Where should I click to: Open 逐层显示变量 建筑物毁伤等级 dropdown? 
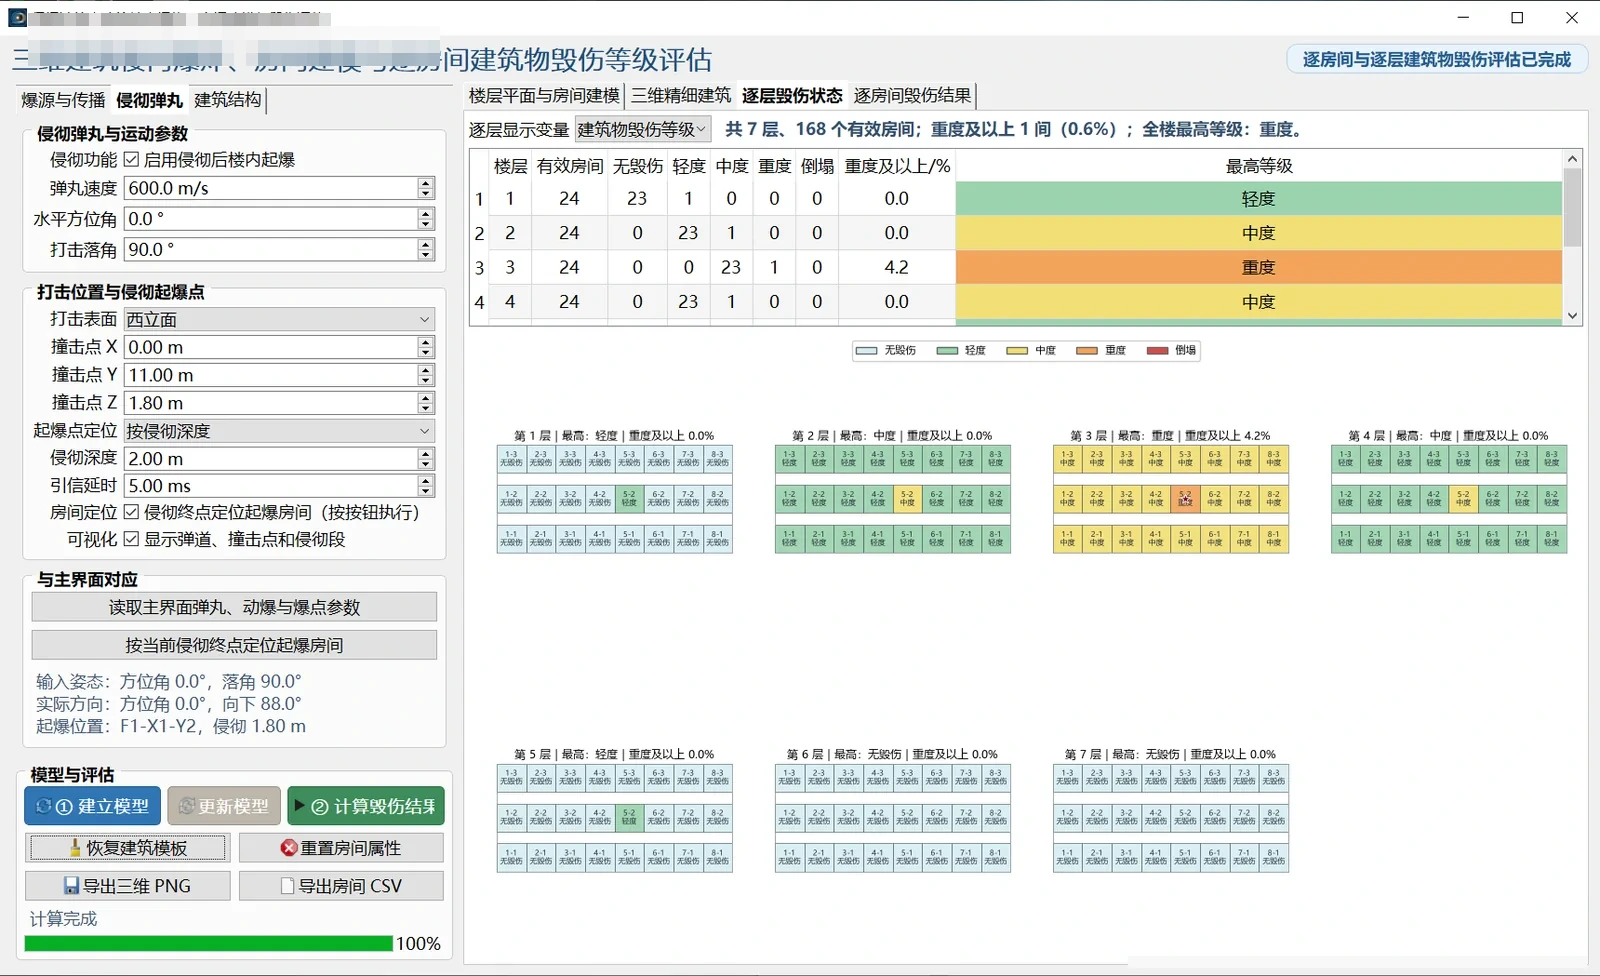click(x=643, y=129)
